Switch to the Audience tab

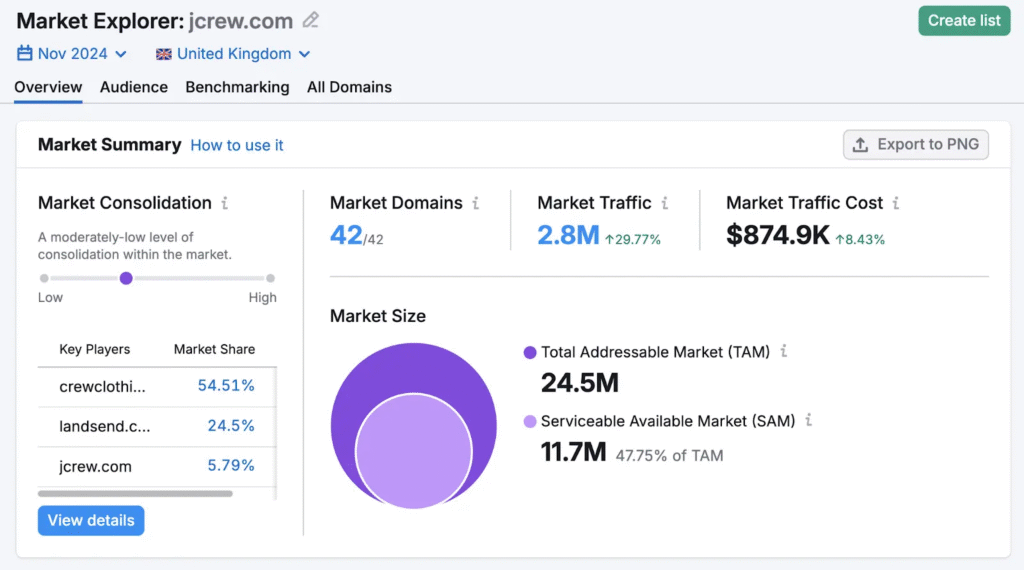pos(134,87)
